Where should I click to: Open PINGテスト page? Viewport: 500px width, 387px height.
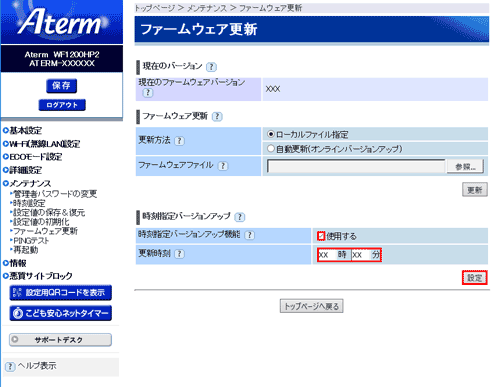coord(31,240)
